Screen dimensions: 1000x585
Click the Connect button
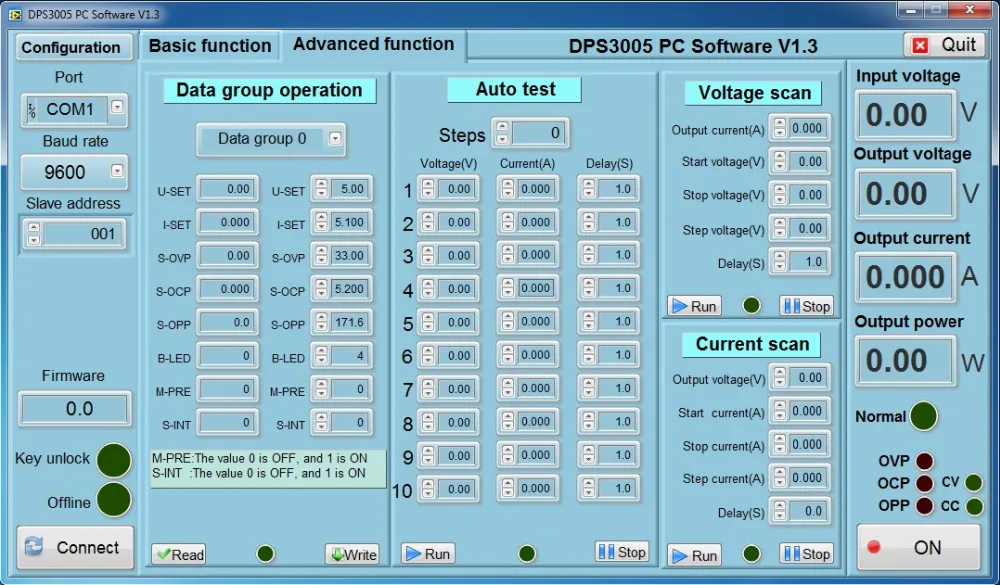(x=74, y=547)
